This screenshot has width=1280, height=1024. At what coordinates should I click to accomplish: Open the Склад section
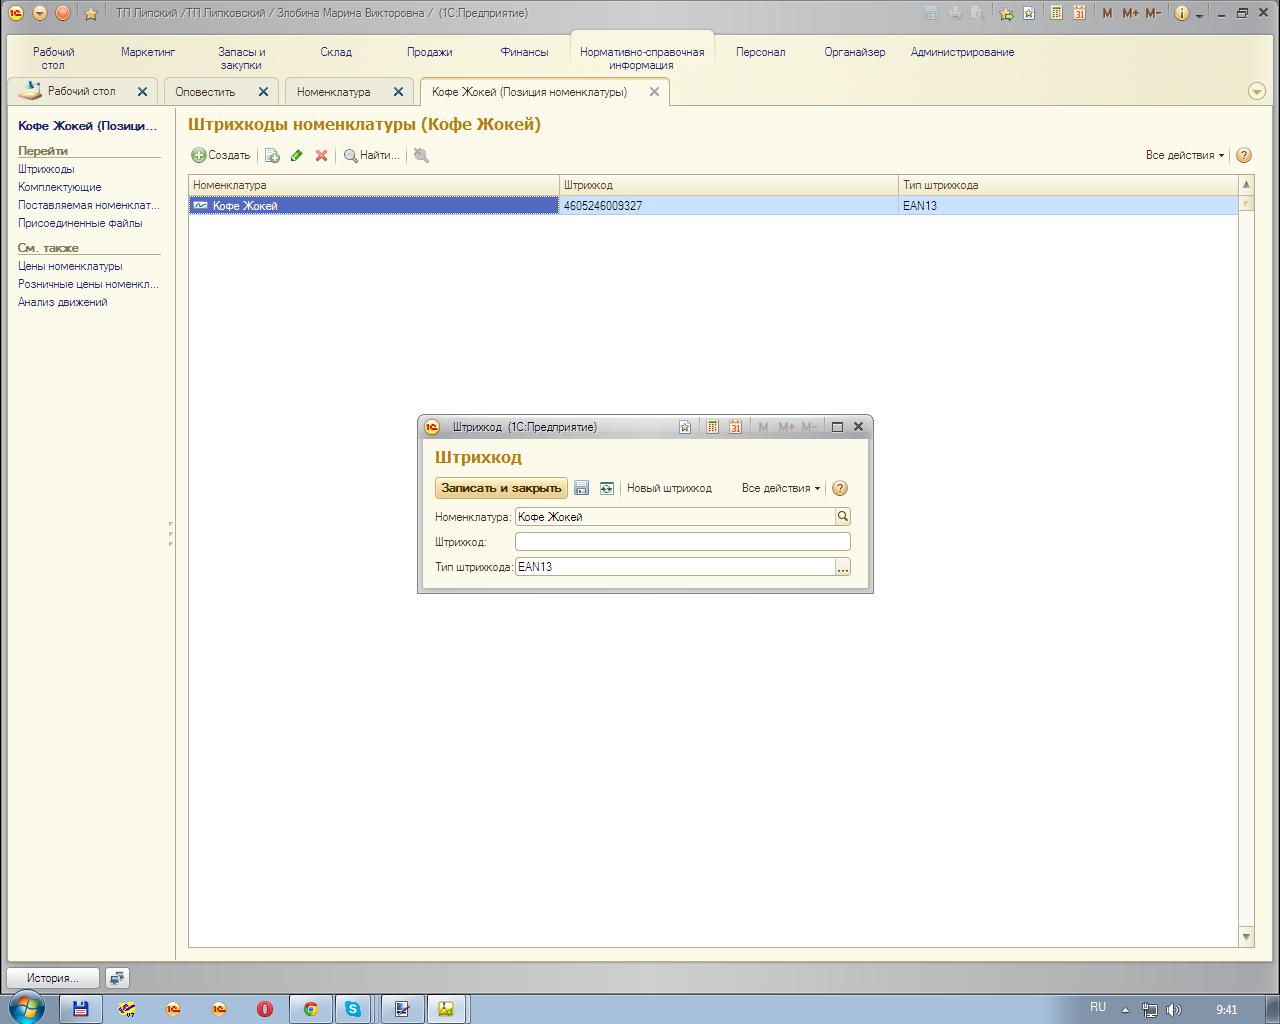336,52
